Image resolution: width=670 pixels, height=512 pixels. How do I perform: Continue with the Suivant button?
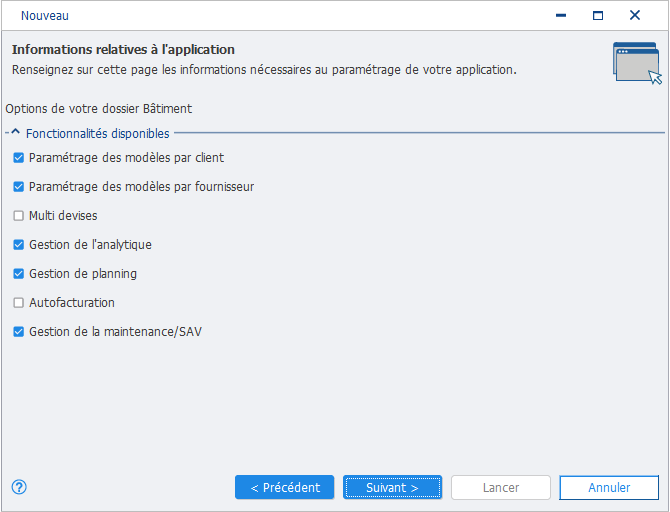[x=392, y=487]
